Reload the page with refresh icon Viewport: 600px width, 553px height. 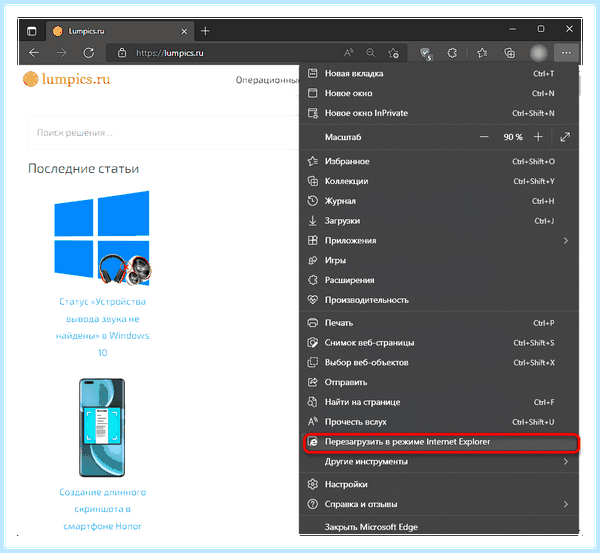click(x=89, y=53)
